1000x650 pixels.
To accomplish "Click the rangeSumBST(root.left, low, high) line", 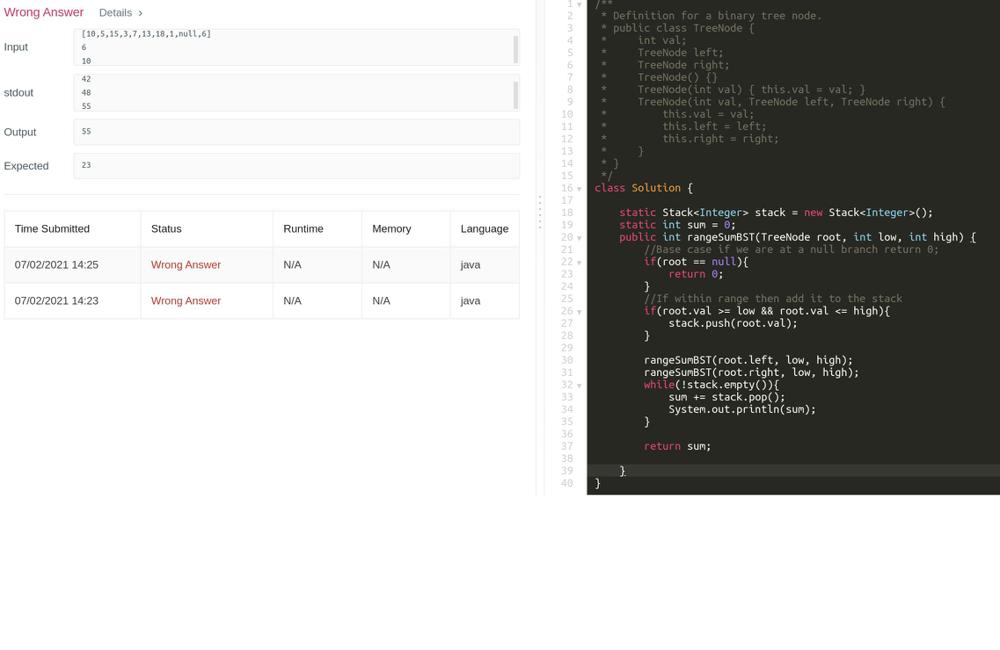I will (747, 360).
